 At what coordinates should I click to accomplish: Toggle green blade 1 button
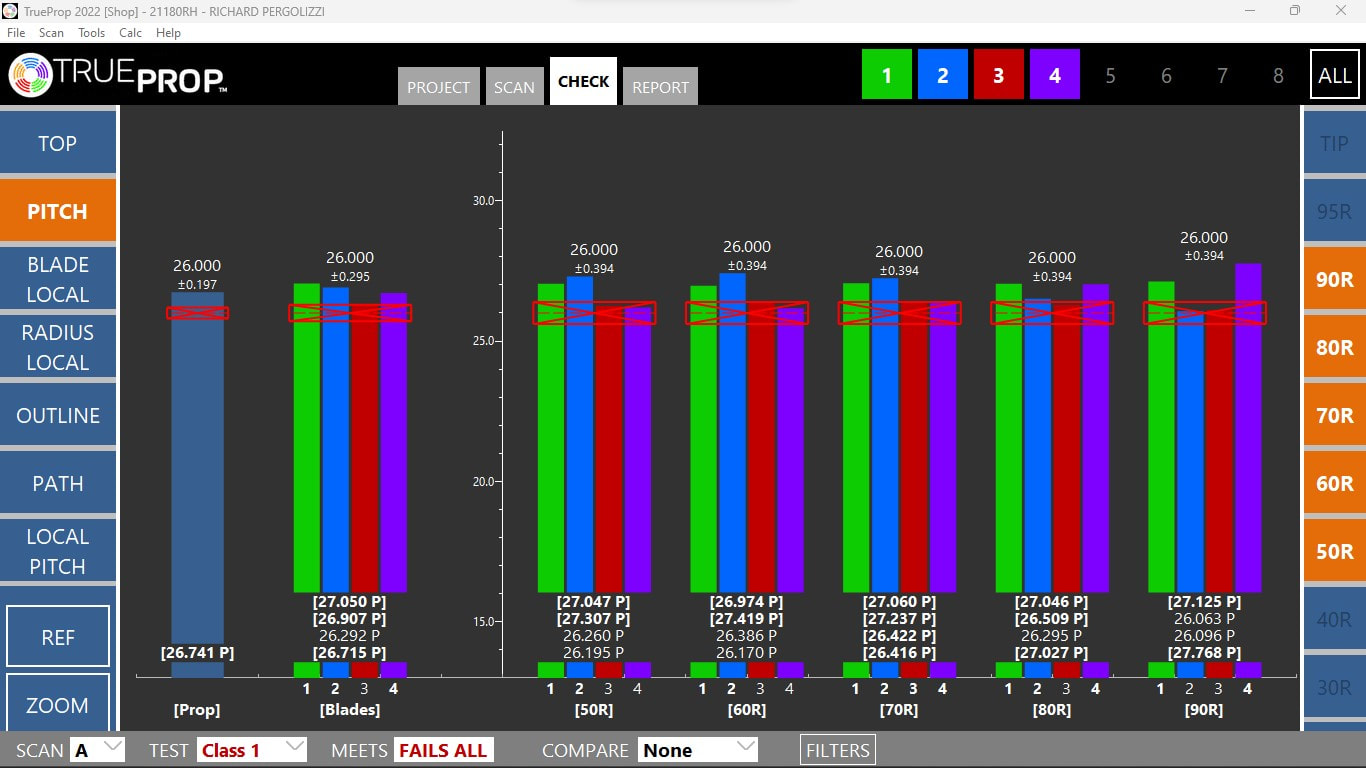click(886, 75)
